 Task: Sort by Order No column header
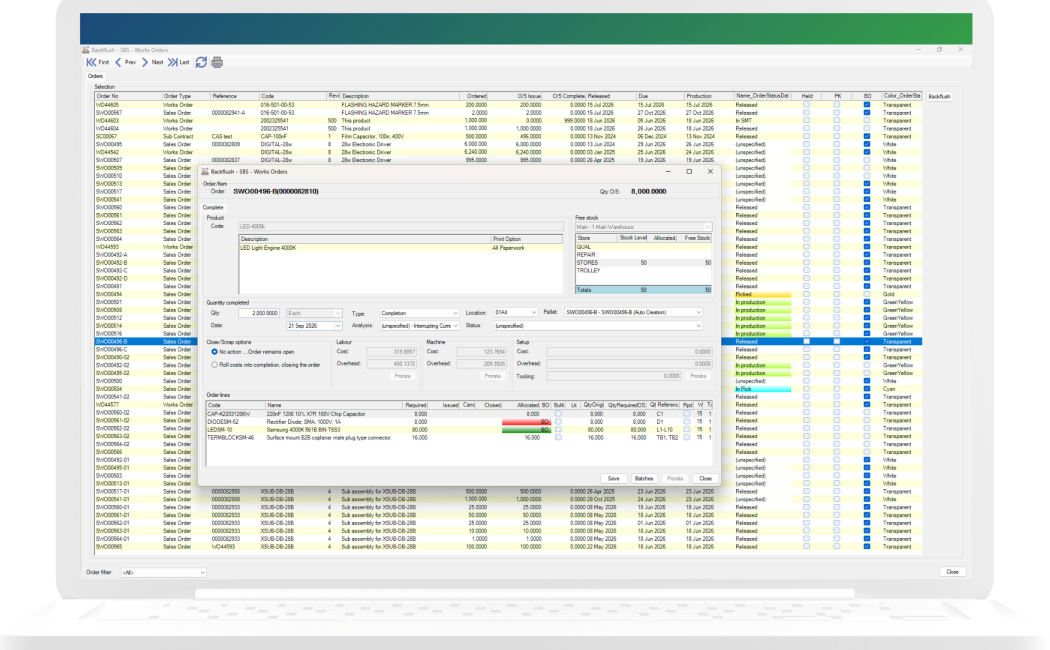tap(127, 96)
